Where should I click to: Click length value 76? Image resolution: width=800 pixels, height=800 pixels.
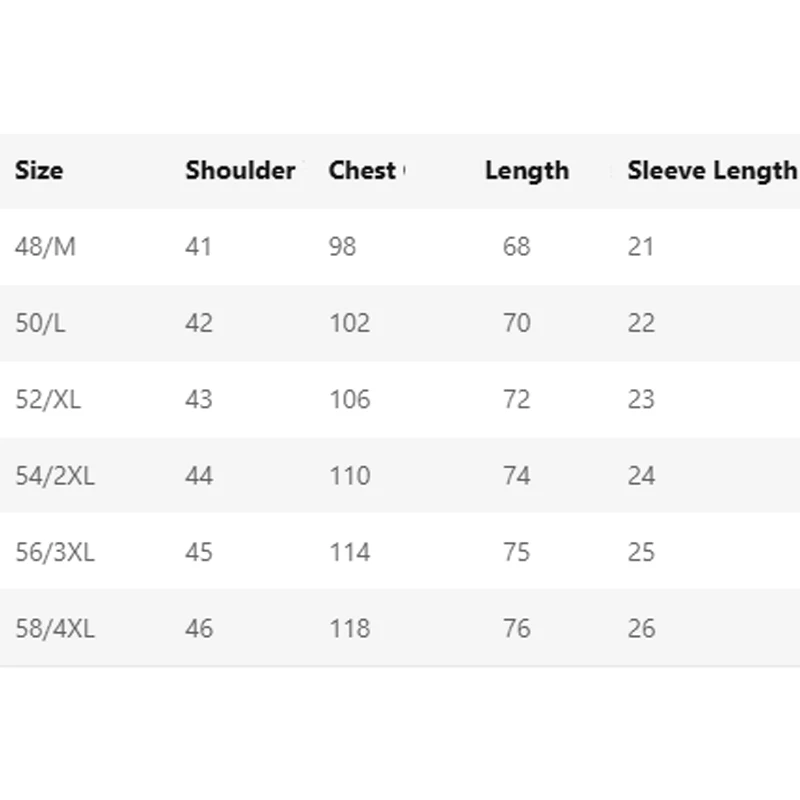517,628
